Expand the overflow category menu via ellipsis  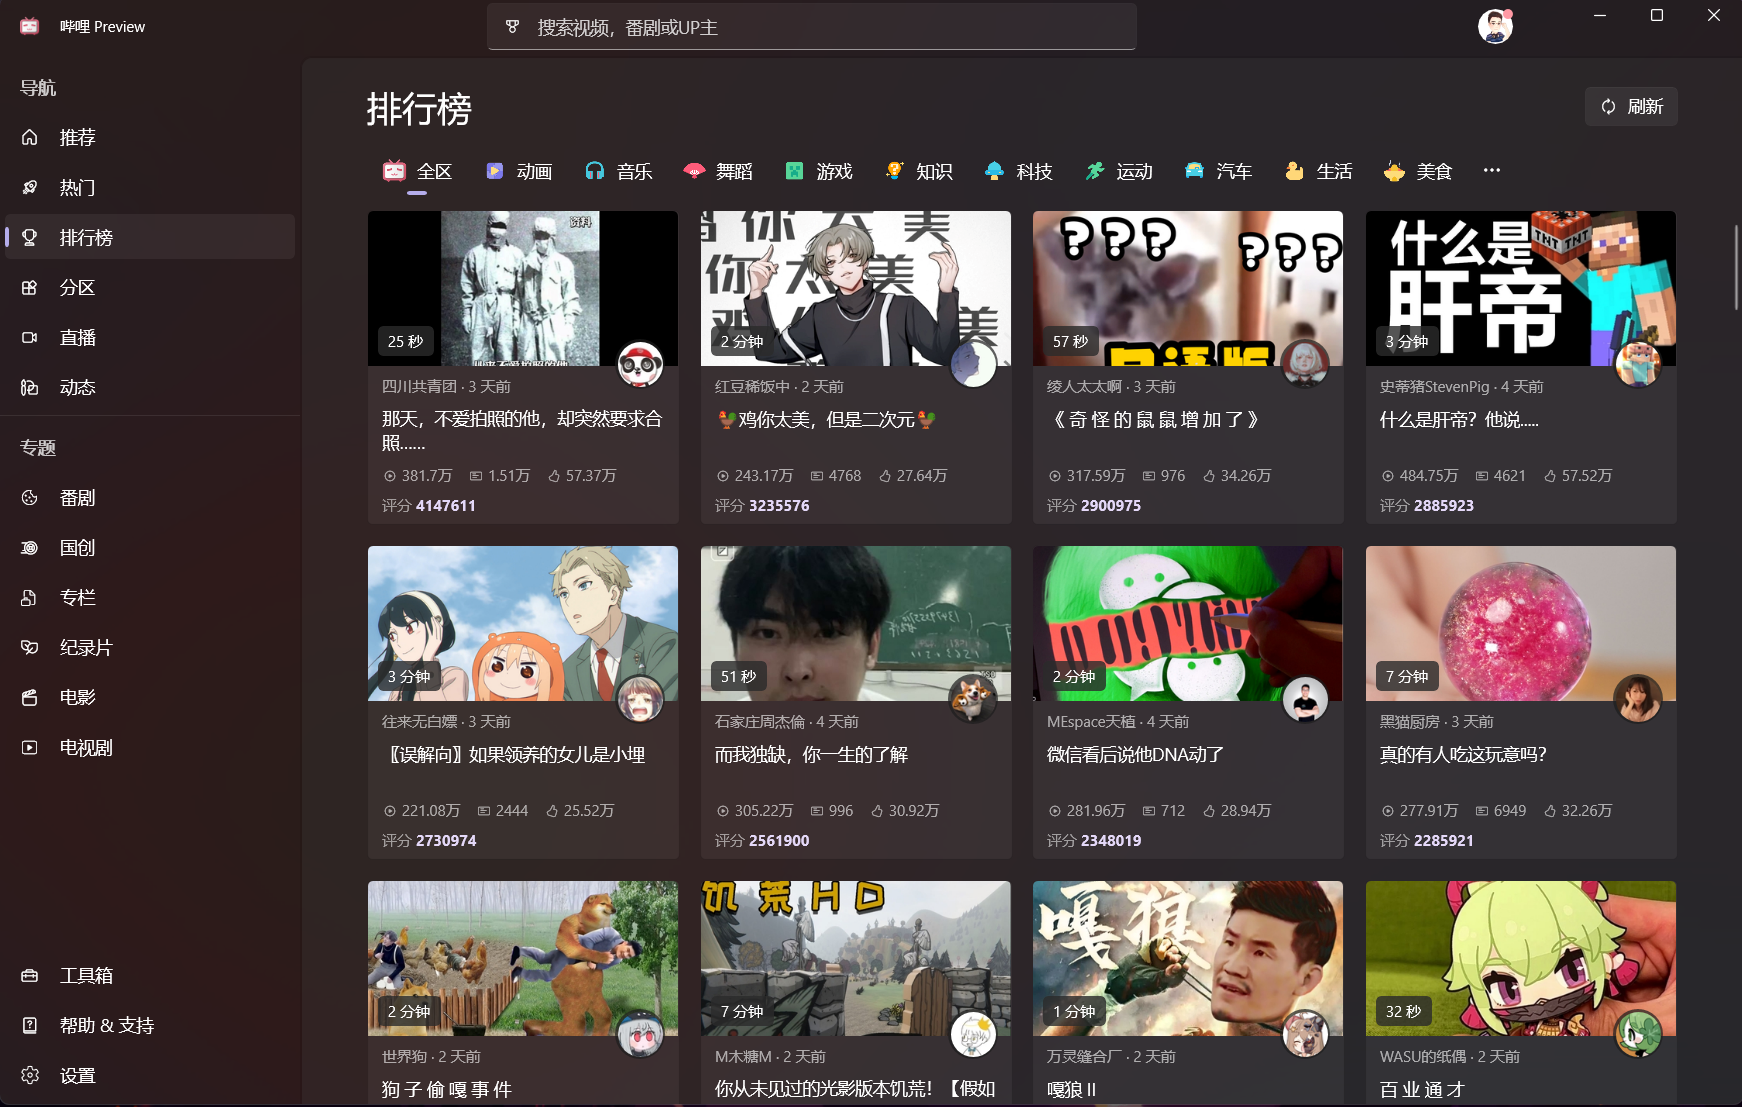coord(1491,170)
